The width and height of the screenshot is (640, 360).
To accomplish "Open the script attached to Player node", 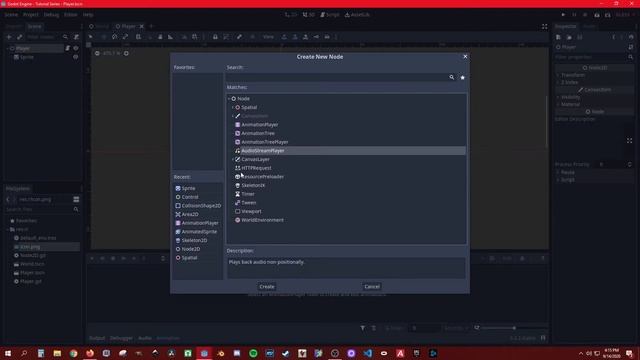I will coord(67,48).
